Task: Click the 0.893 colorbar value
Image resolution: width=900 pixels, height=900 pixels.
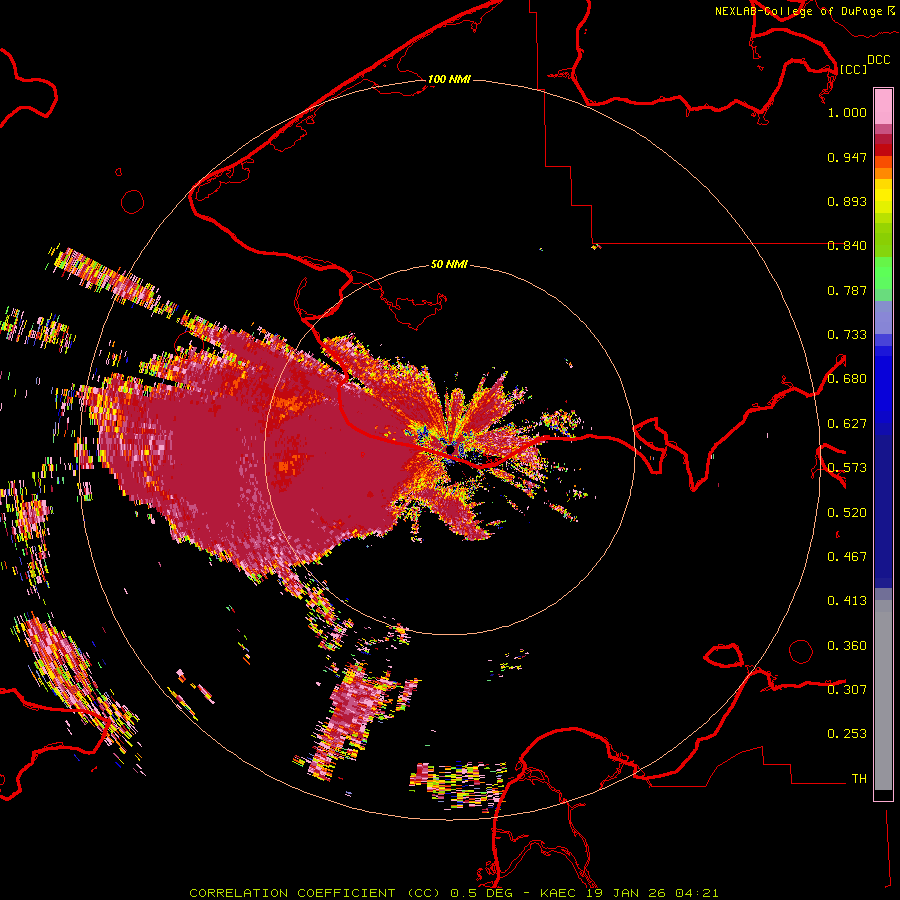Action: pos(847,201)
